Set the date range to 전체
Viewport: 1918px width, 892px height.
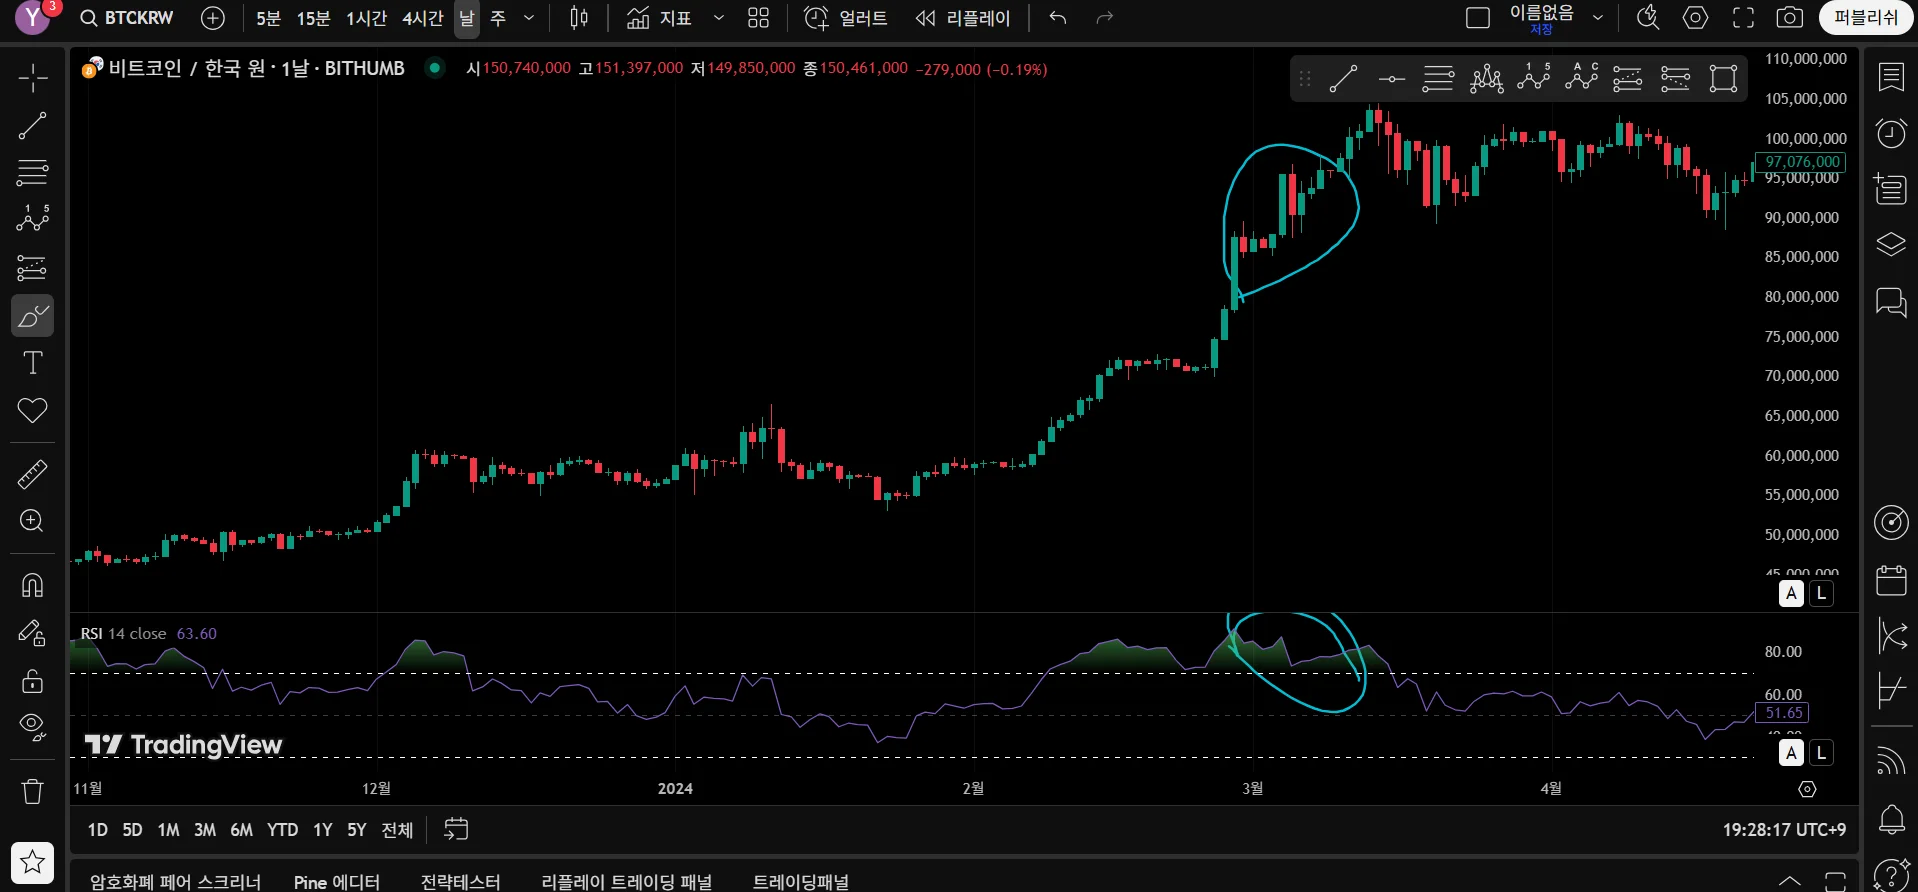pyautogui.click(x=397, y=830)
